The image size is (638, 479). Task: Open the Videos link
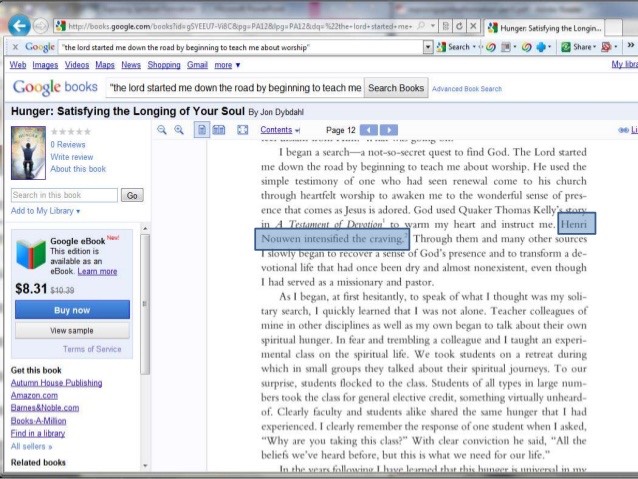coord(76,65)
